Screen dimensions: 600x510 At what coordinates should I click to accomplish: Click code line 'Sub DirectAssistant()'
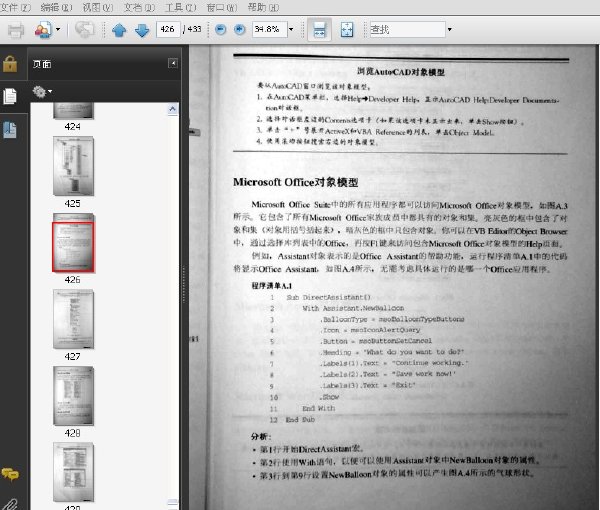click(328, 297)
